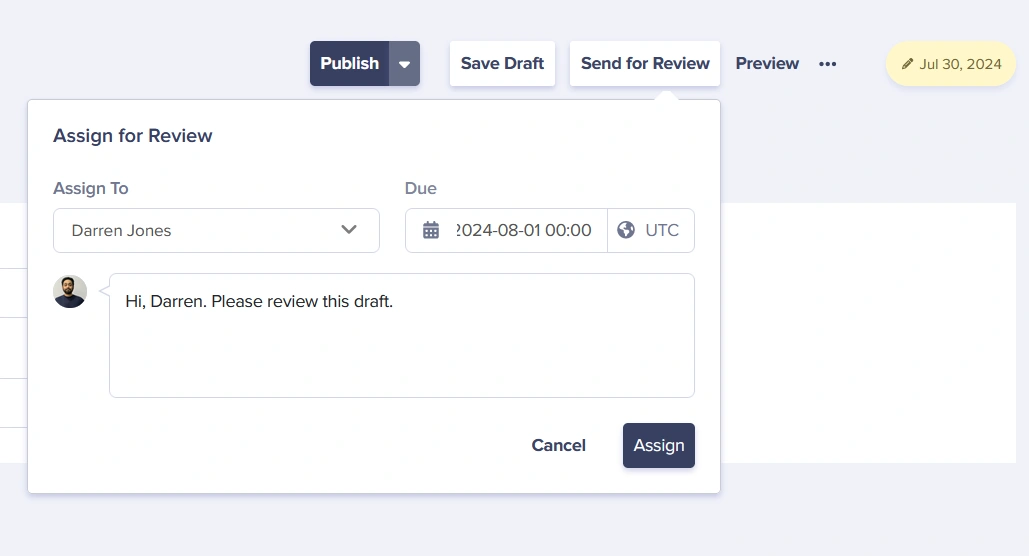Screen dimensions: 1029x556
Task: Click Save Draft
Action: 502,63
